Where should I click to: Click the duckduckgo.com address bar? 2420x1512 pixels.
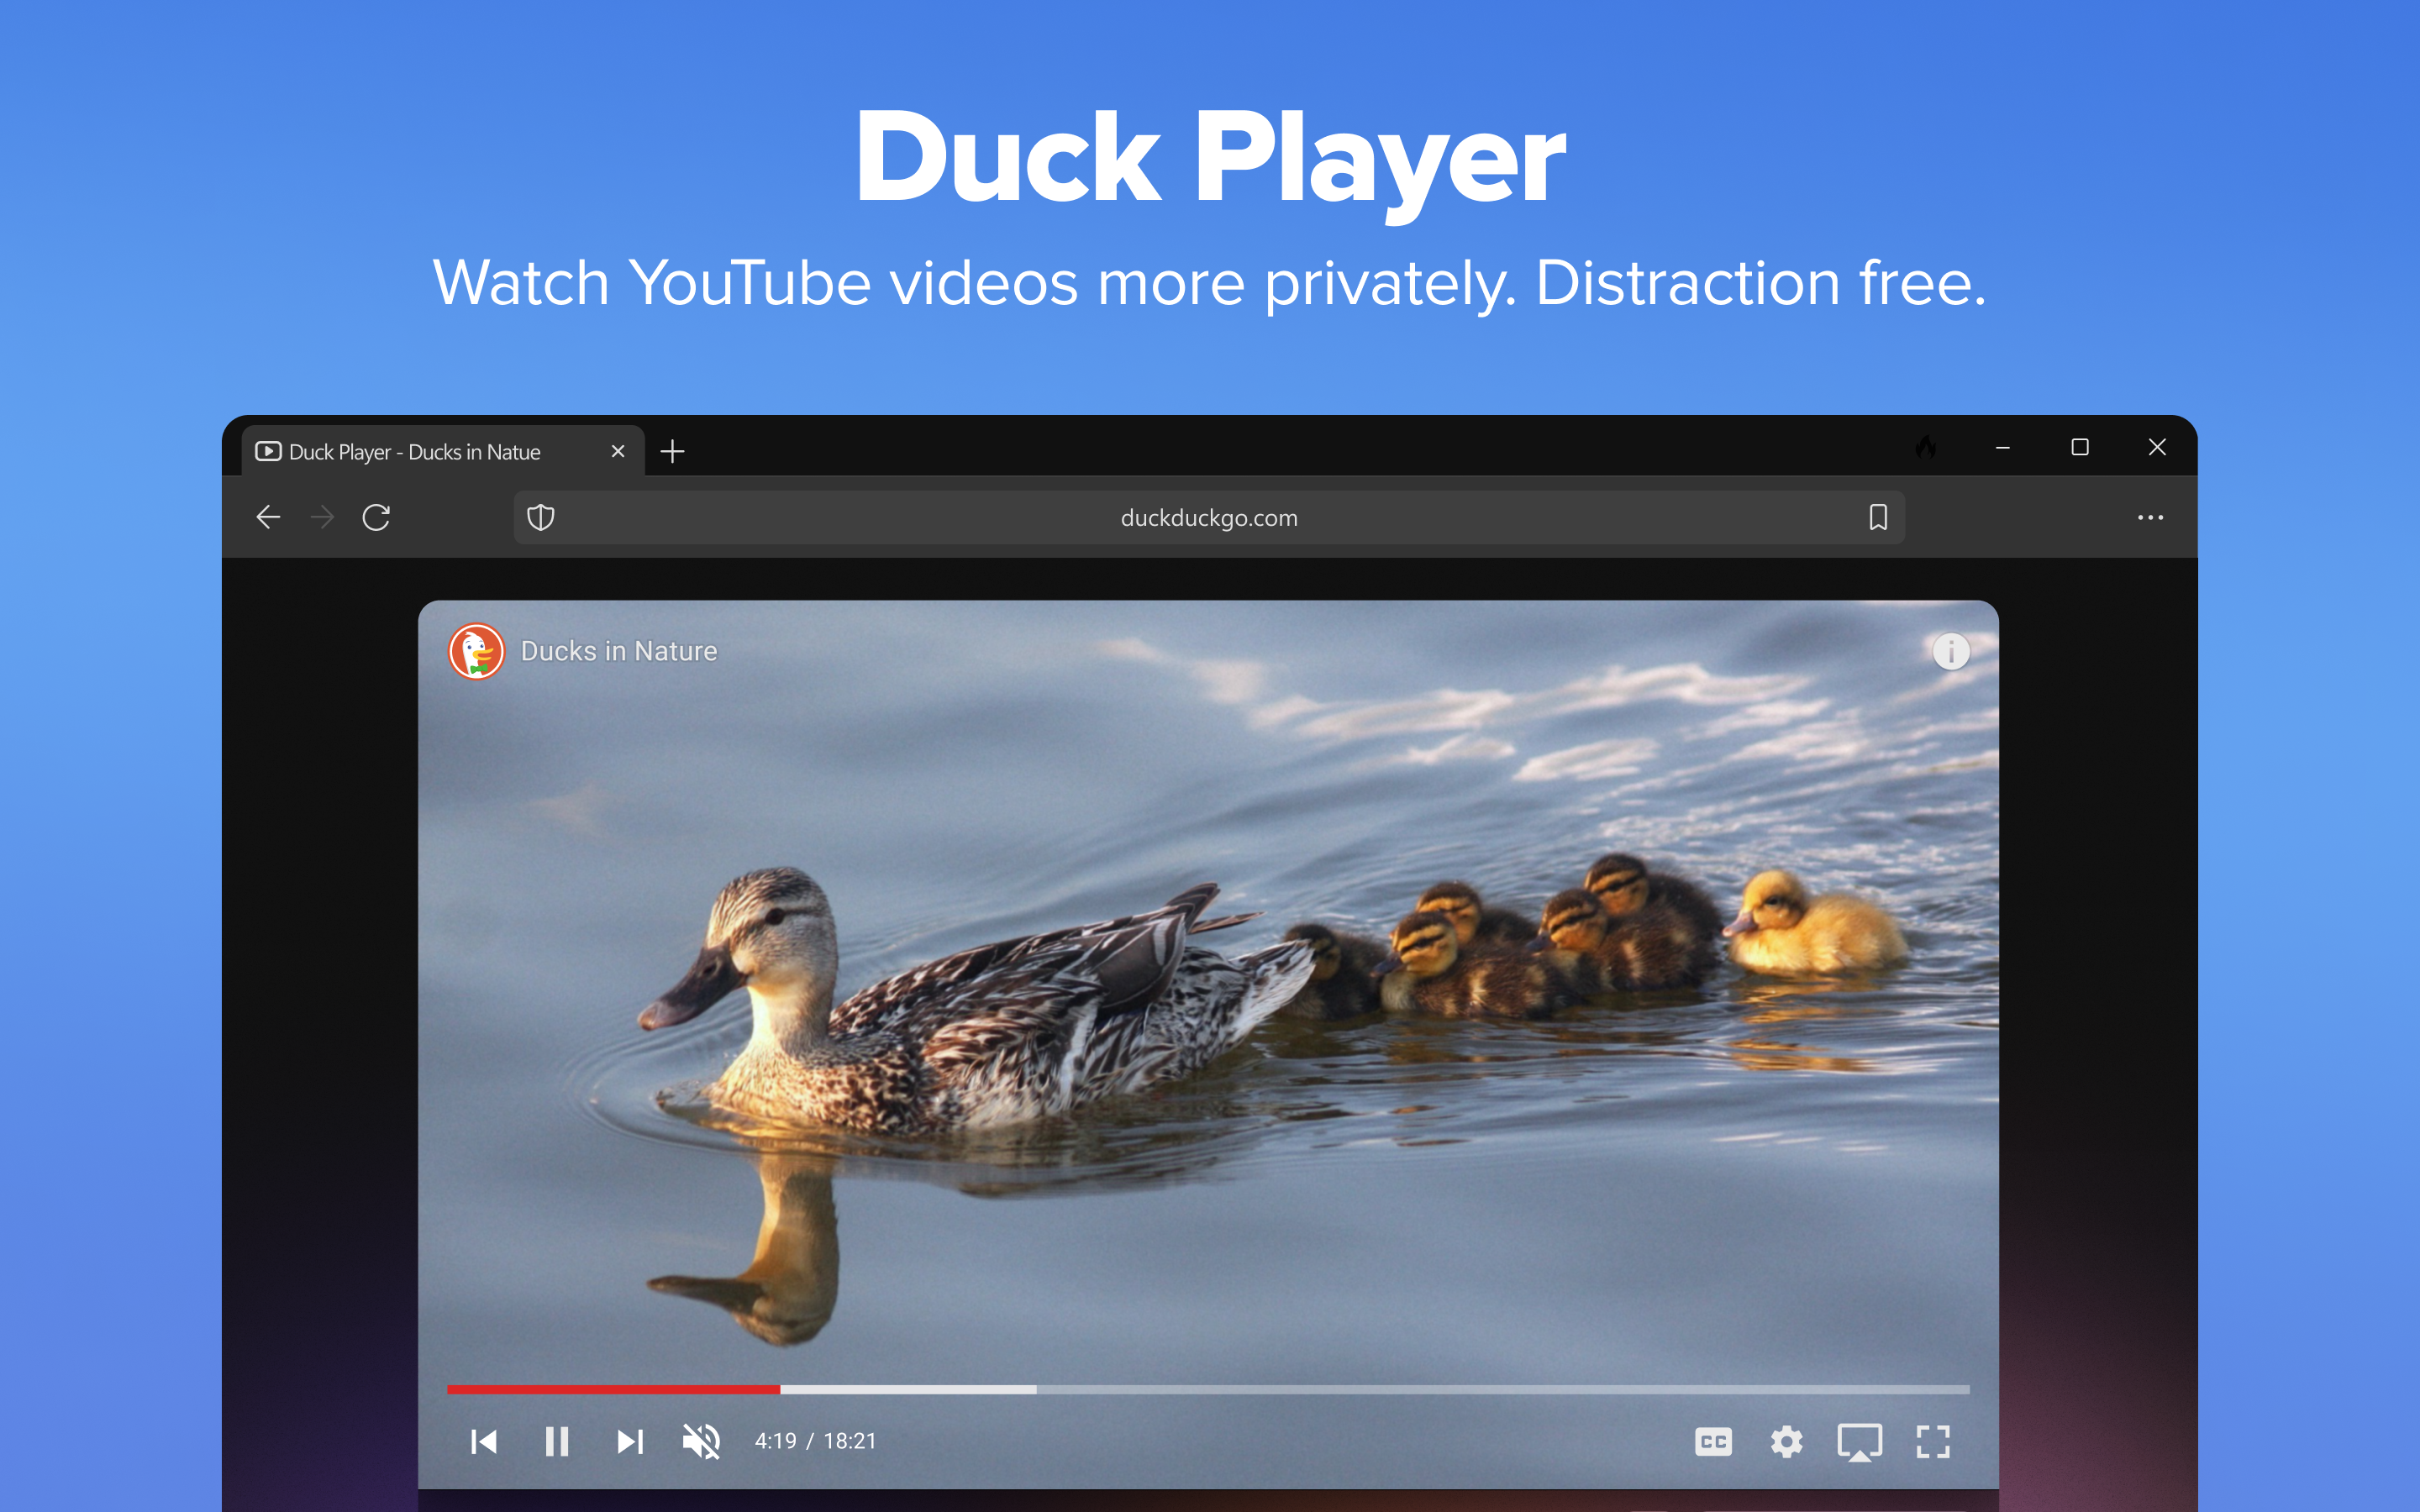tap(1207, 517)
